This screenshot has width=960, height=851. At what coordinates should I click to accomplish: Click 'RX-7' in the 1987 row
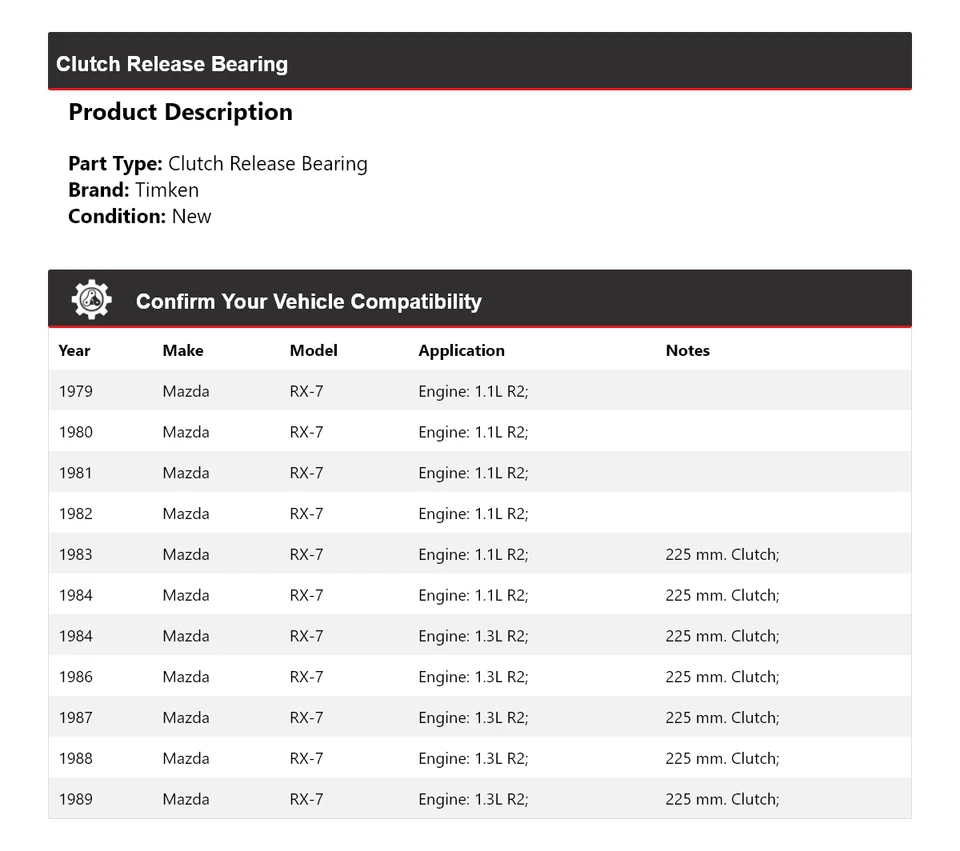coord(307,718)
